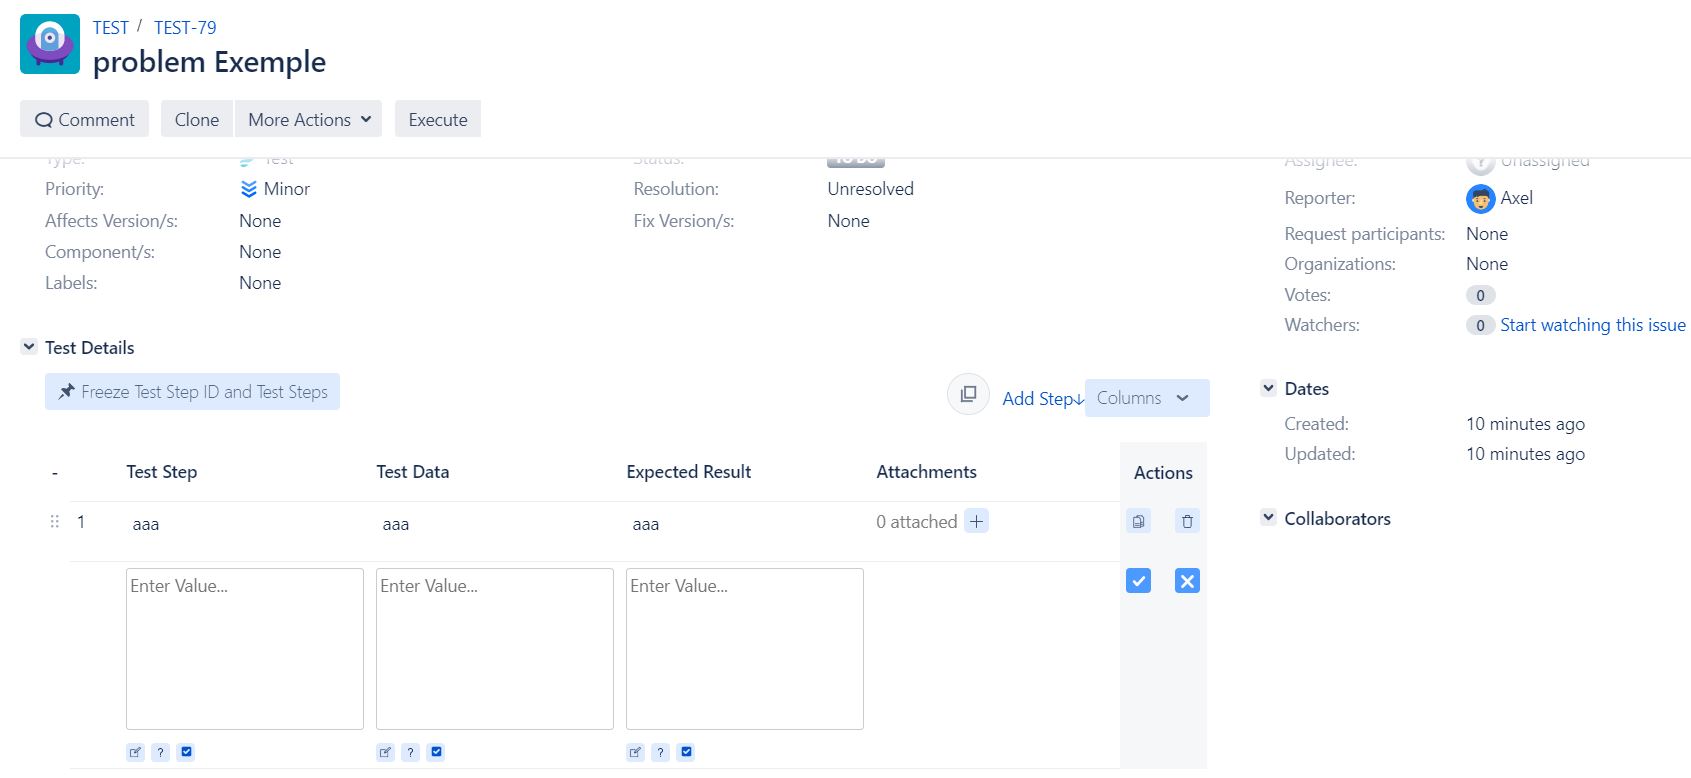Focus the new Test Data text area
Image resolution: width=1691 pixels, height=778 pixels.
pyautogui.click(x=495, y=649)
